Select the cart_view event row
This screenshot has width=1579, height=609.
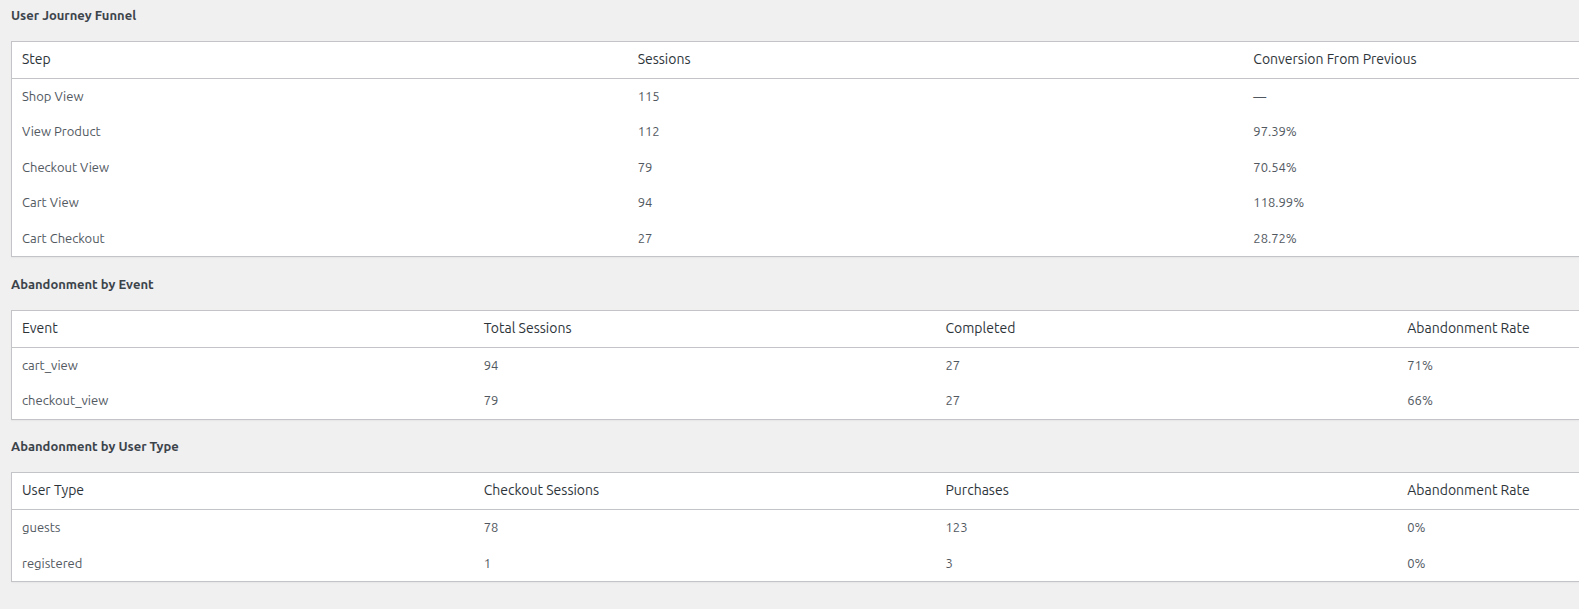[x=795, y=366]
